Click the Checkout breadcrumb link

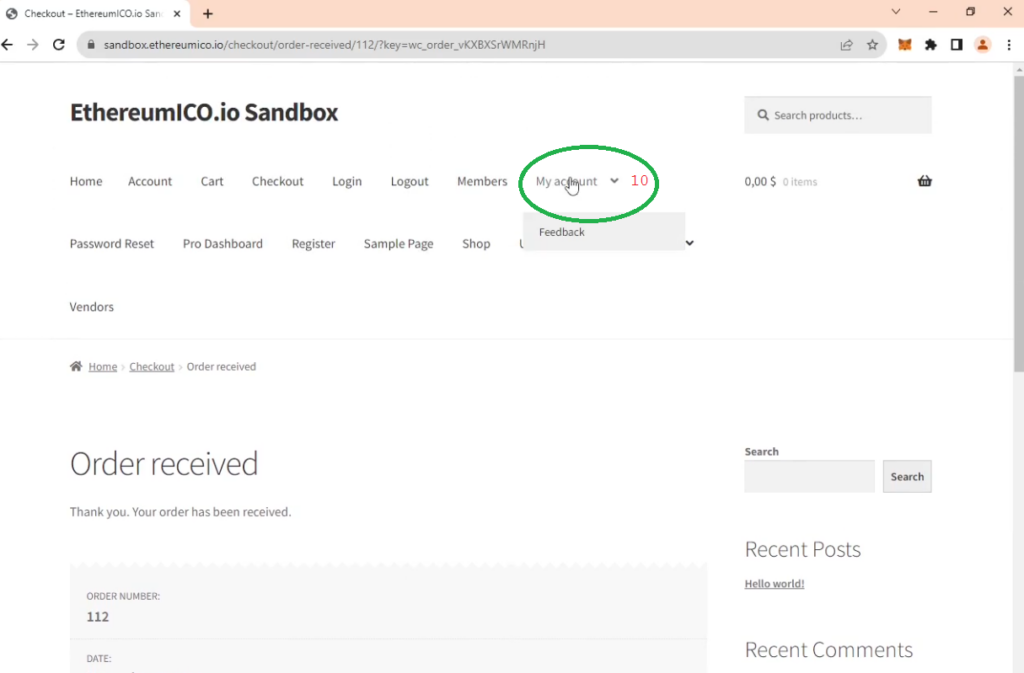coord(152,367)
